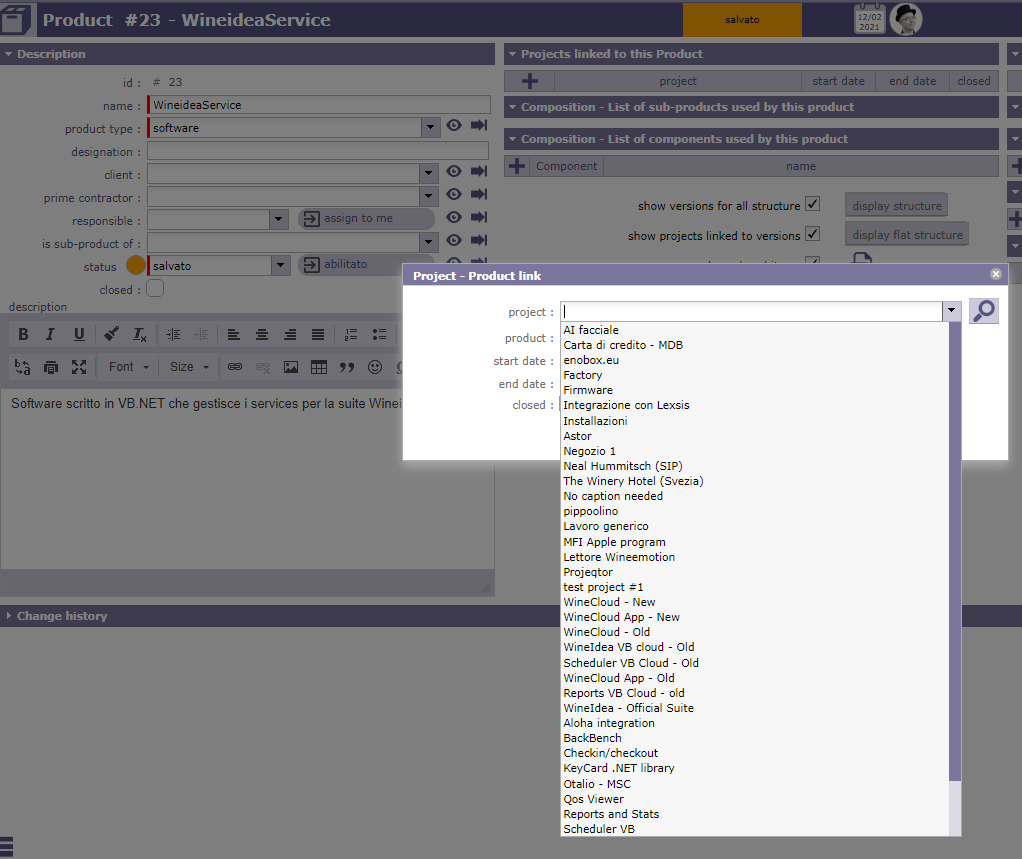Uncheck show projects linked to versions
The width and height of the screenshot is (1022, 859).
click(x=812, y=235)
